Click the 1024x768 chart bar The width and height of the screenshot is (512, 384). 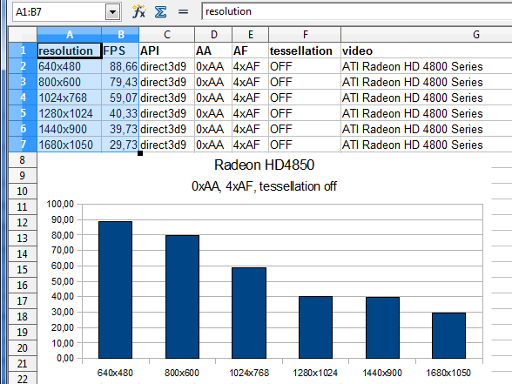tap(249, 313)
